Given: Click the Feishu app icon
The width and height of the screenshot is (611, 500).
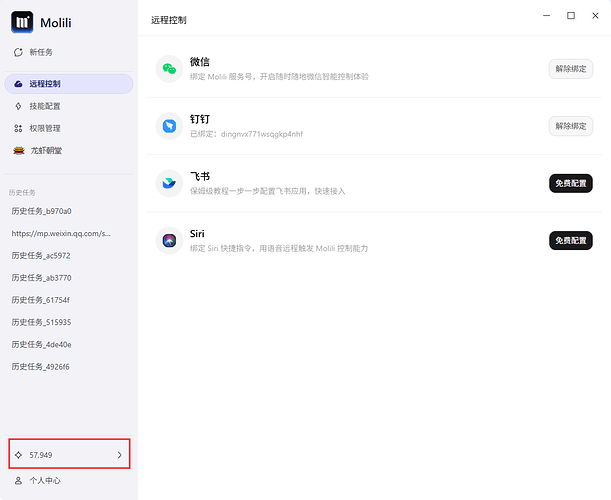Looking at the screenshot, I should (169, 183).
